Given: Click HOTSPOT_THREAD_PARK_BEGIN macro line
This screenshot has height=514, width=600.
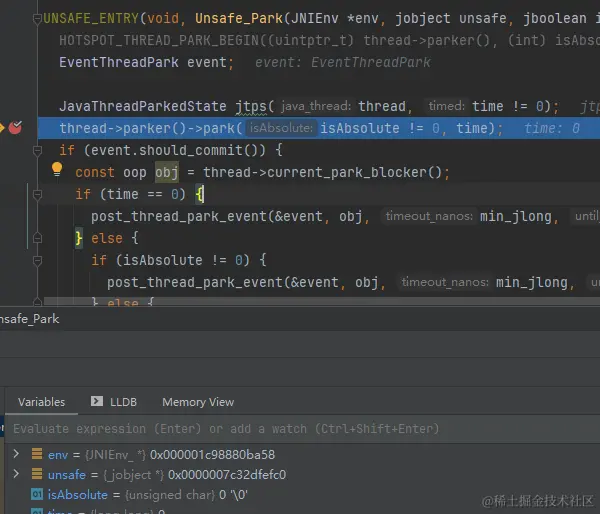Looking at the screenshot, I should [x=329, y=40].
